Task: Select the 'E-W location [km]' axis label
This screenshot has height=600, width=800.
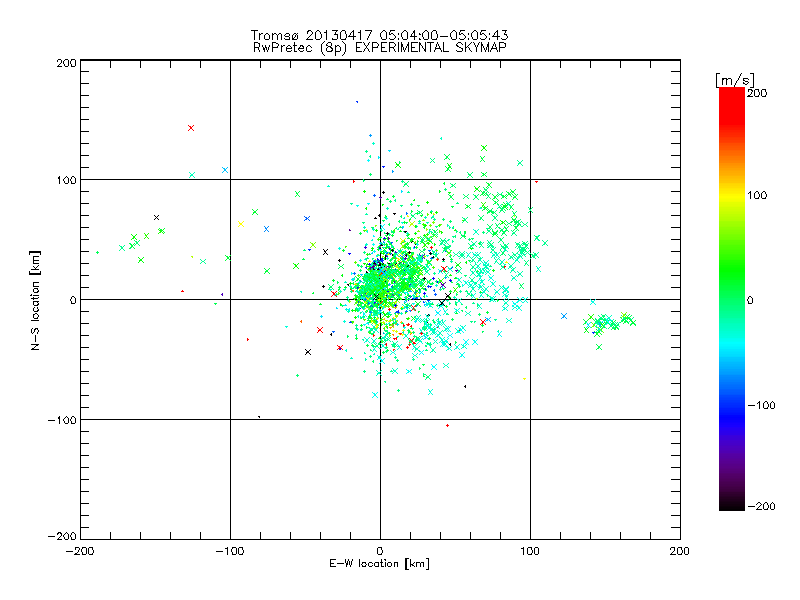Action: tap(379, 563)
